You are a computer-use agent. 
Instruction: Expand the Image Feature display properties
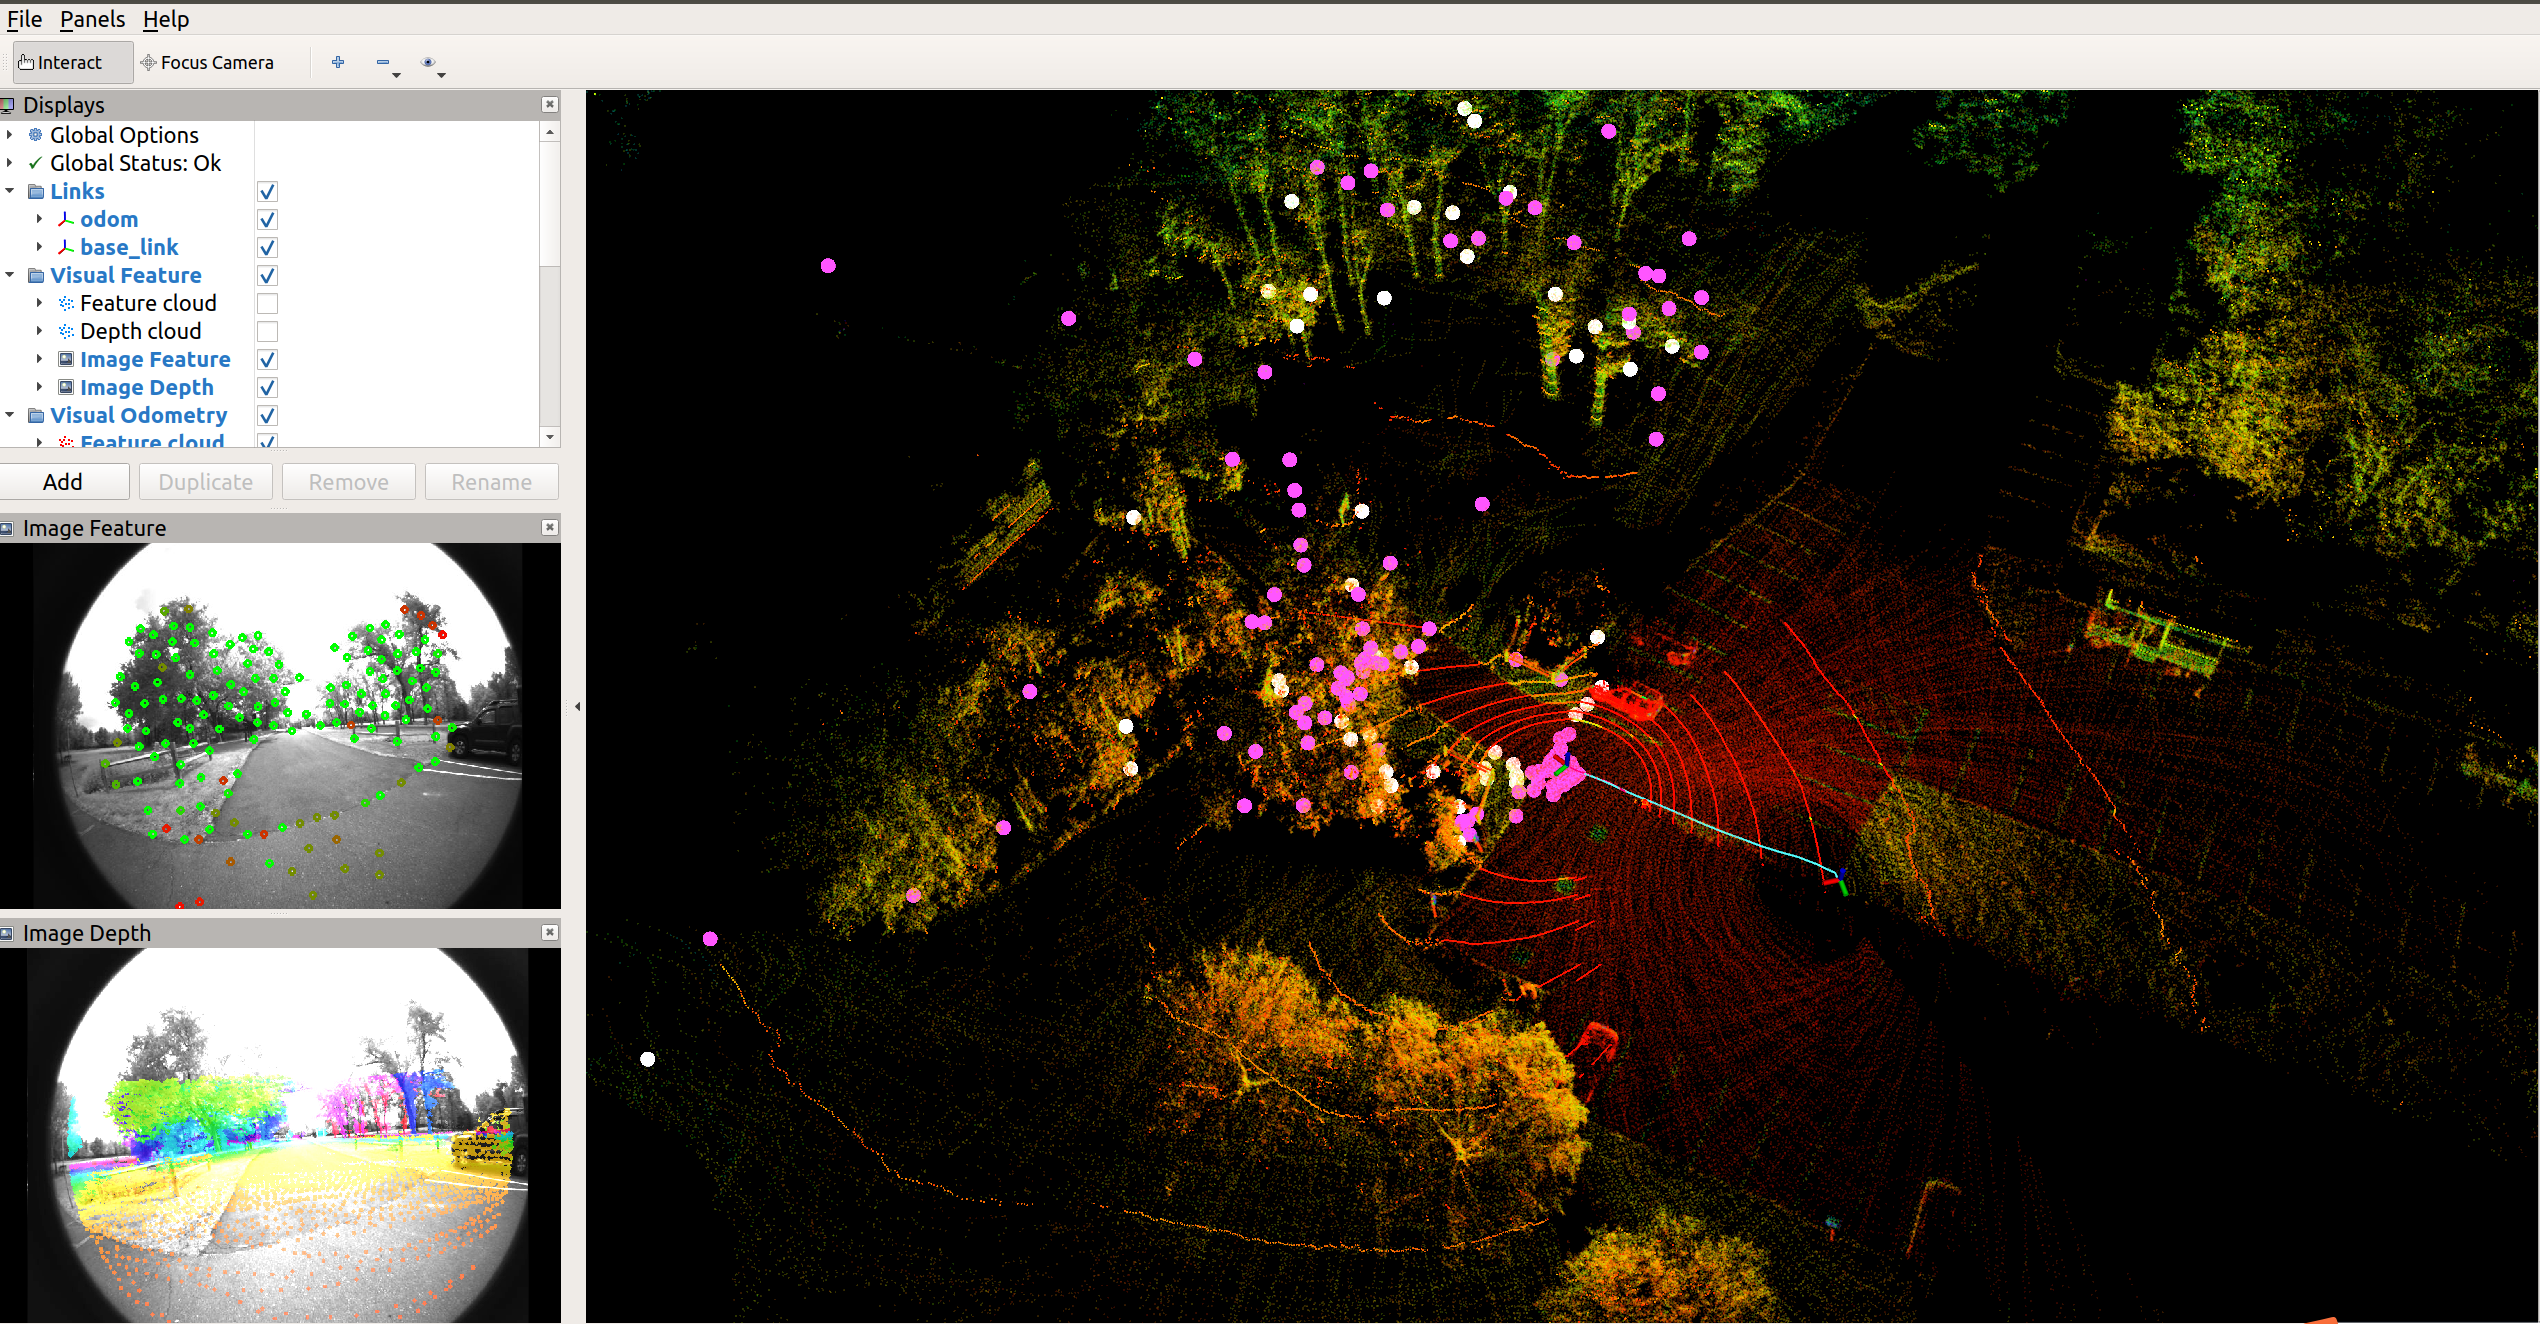click(39, 359)
